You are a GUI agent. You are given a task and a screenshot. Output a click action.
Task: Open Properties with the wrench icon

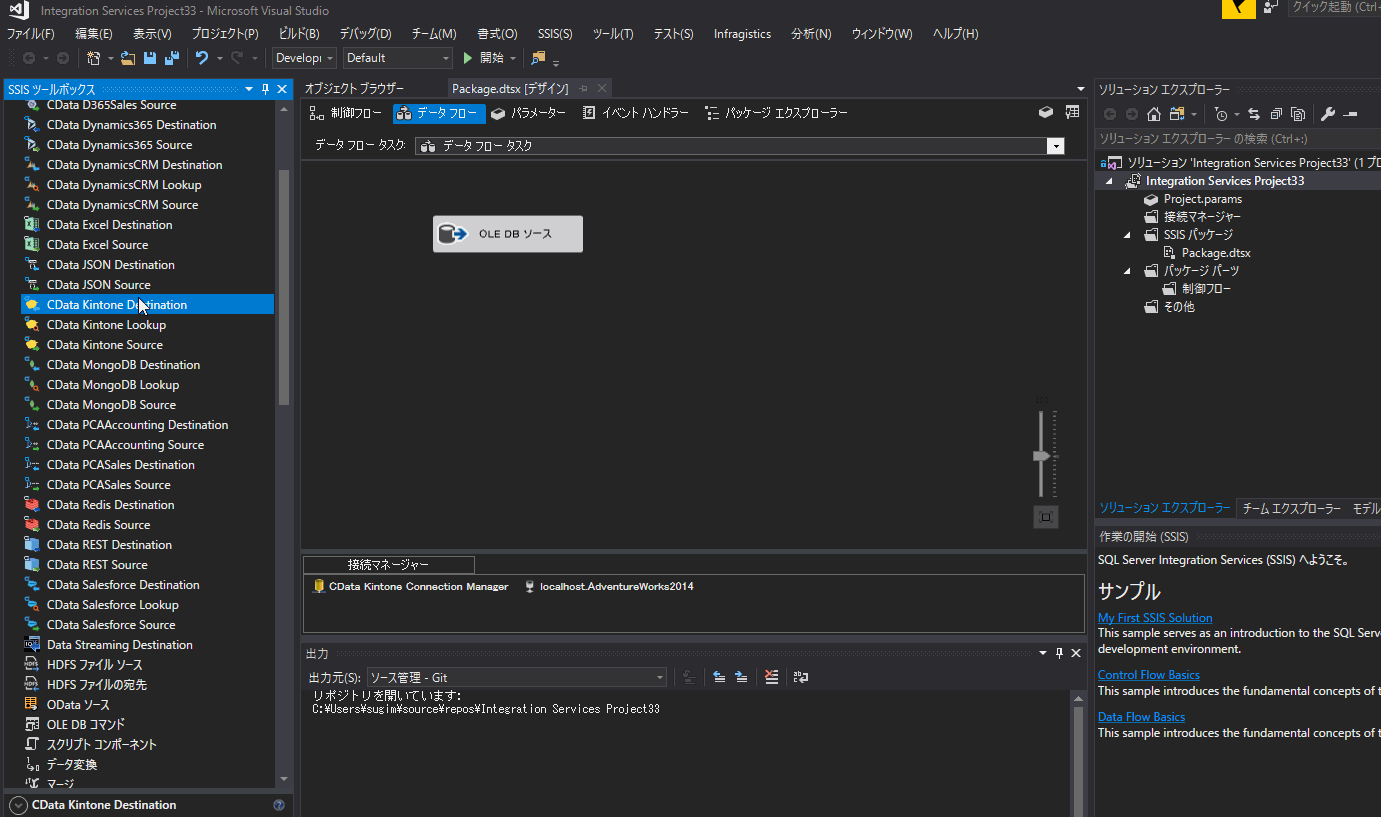click(1328, 114)
